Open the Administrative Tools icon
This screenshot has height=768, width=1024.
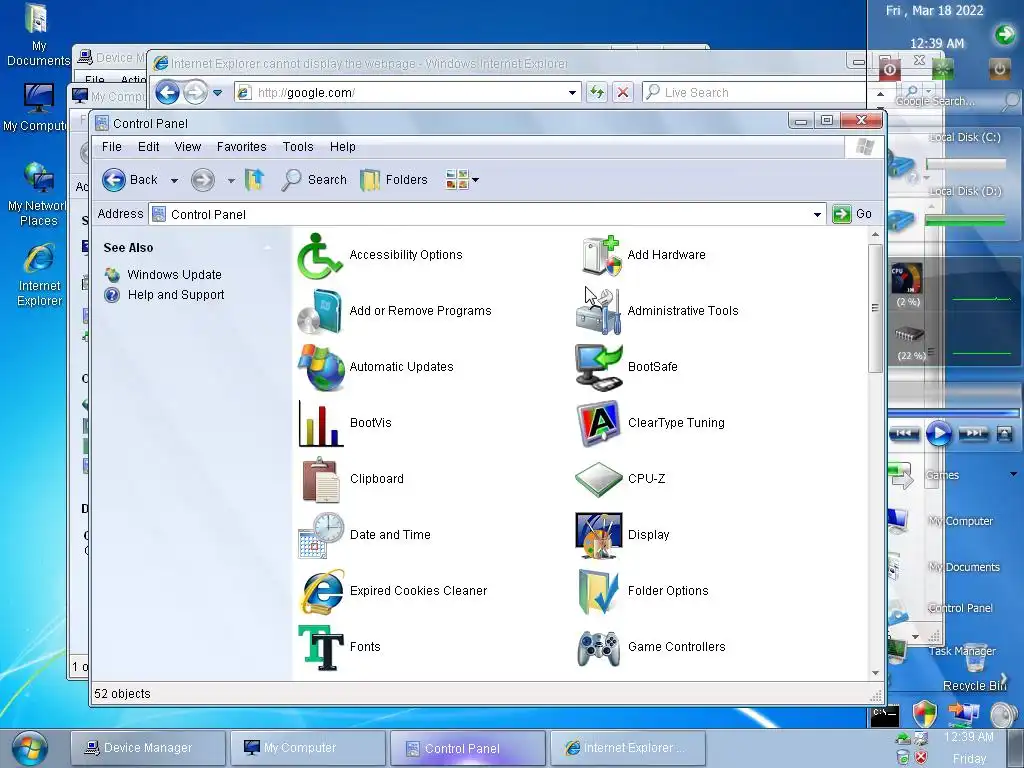tap(598, 312)
